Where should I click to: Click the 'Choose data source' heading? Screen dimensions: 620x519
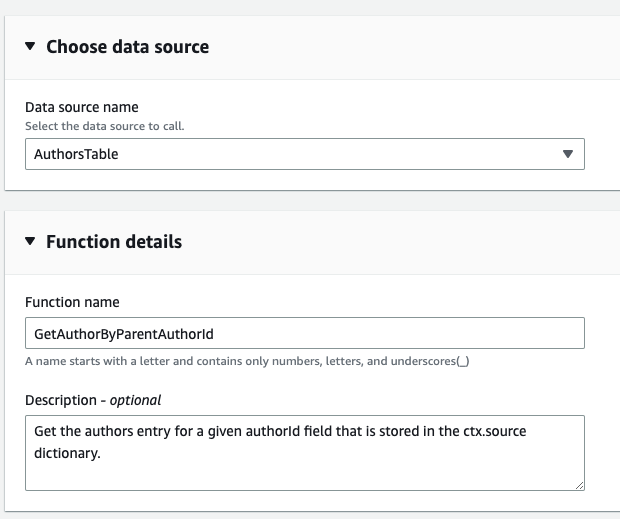[127, 47]
